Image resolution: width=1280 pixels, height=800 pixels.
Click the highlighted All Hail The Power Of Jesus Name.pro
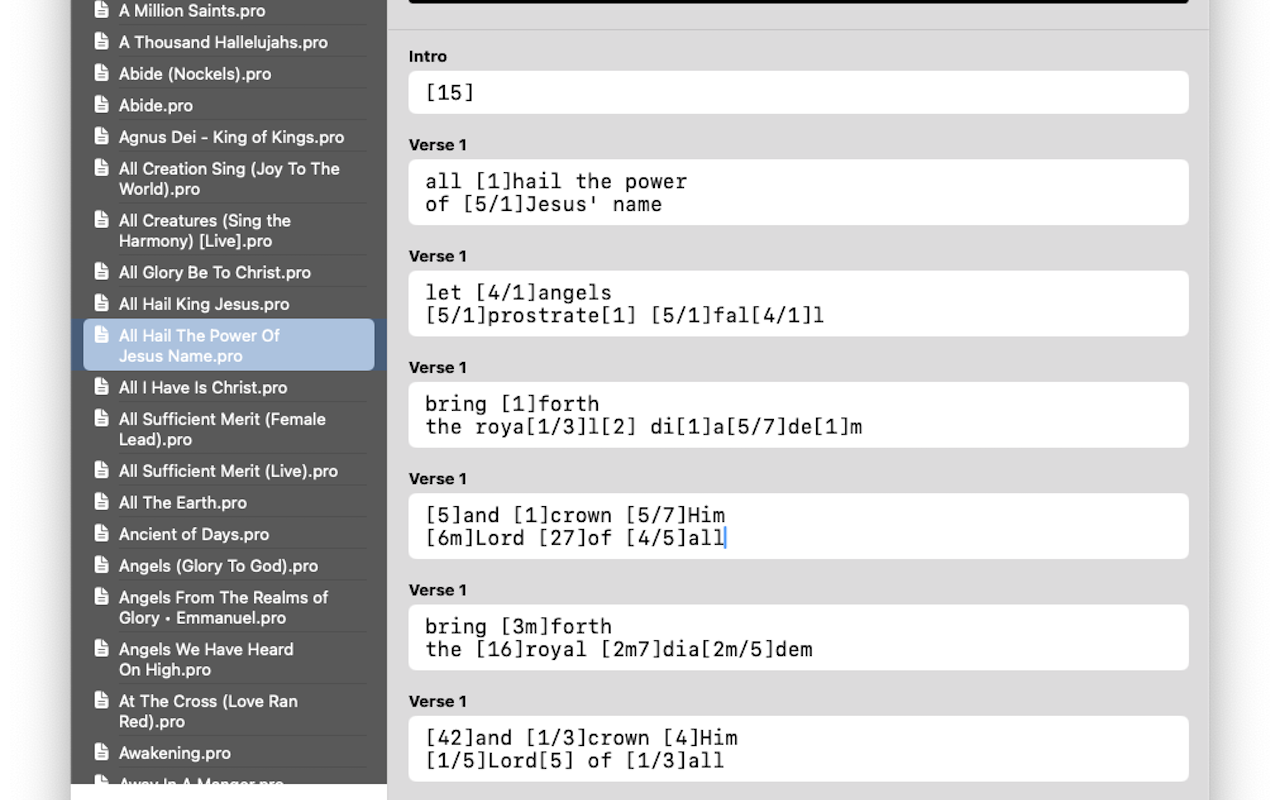coord(228,345)
